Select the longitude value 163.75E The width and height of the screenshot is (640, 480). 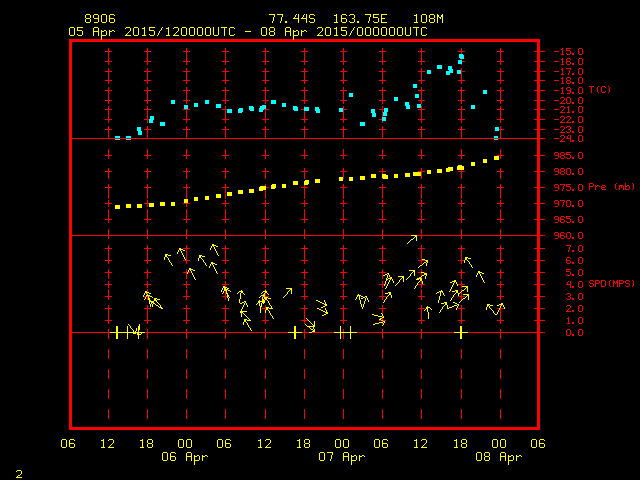tap(360, 19)
